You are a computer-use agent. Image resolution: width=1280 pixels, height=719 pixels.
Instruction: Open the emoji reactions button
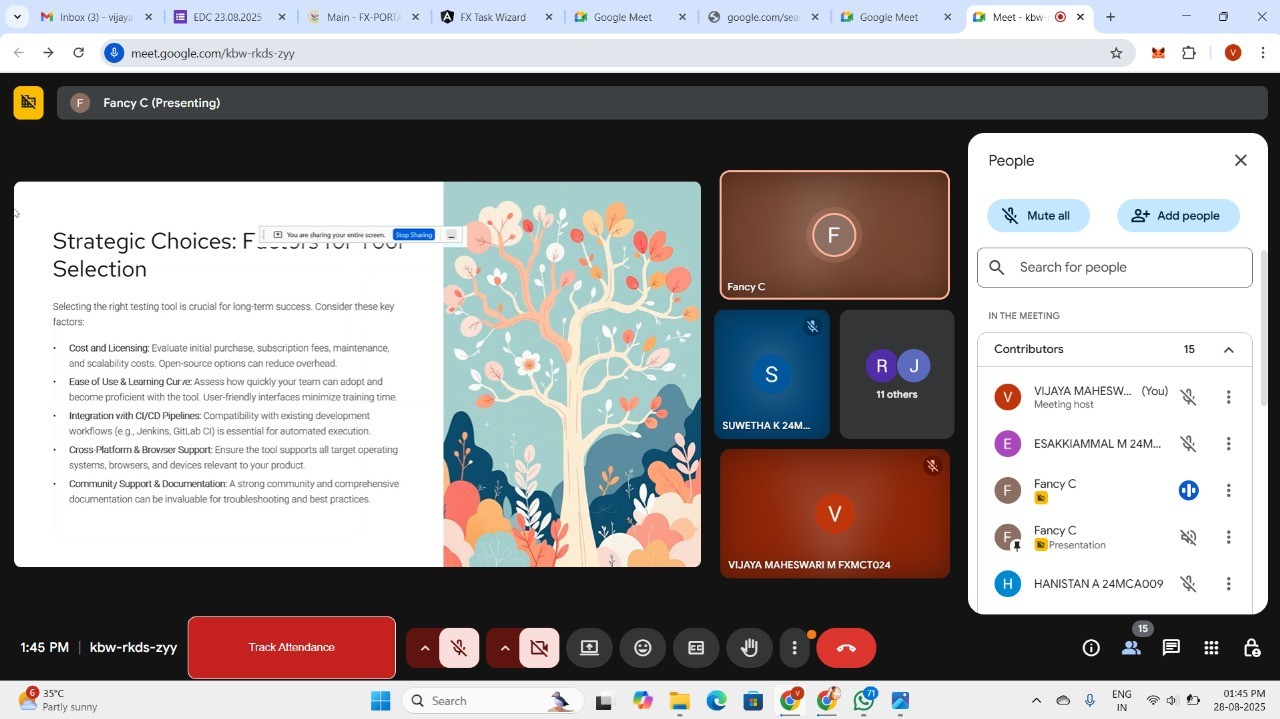(643, 648)
